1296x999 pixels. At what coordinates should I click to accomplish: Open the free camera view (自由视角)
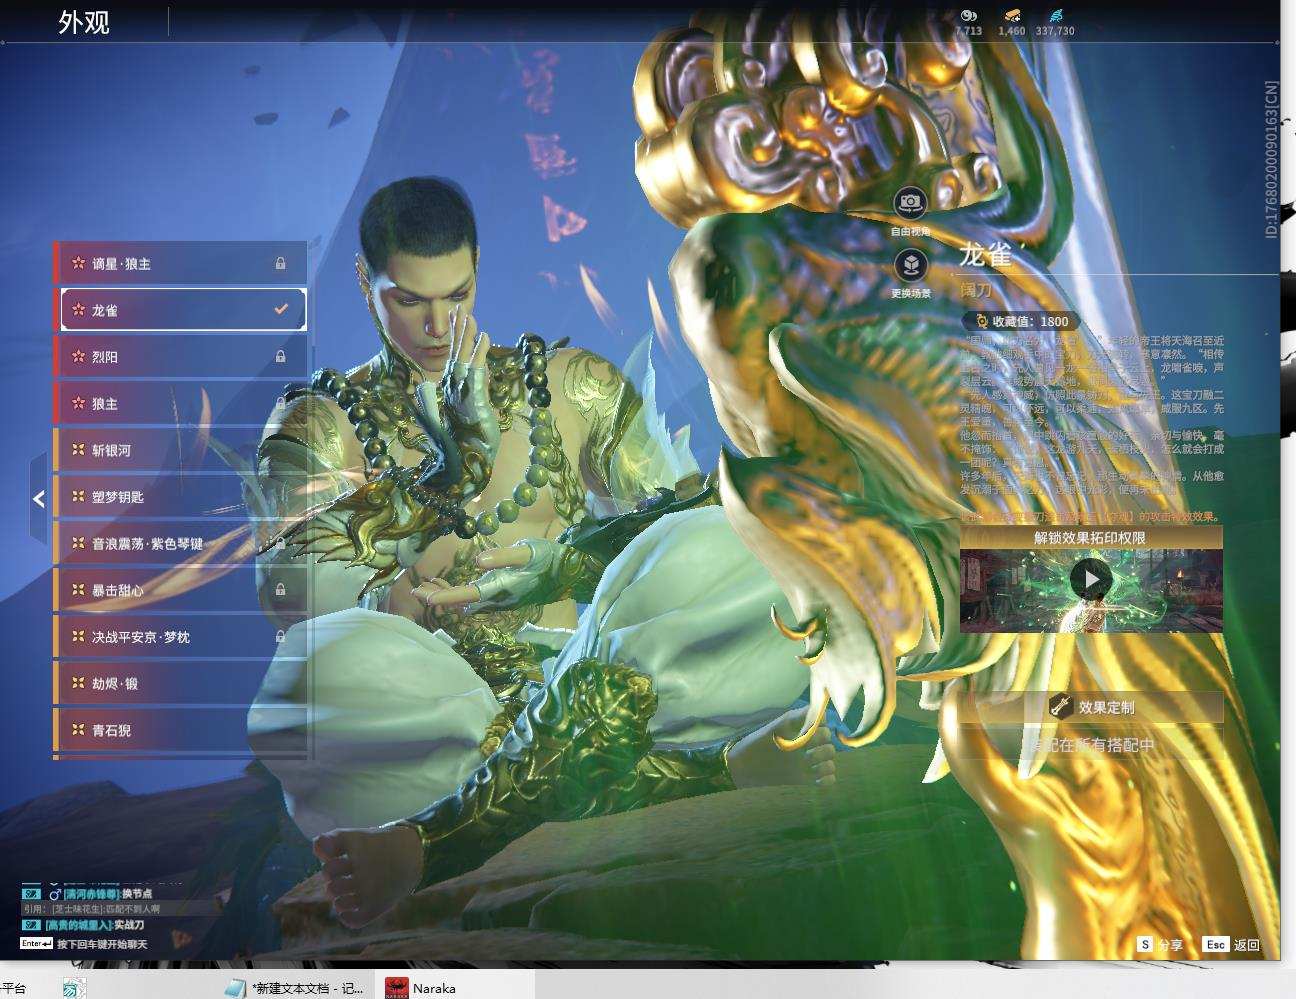coord(910,203)
